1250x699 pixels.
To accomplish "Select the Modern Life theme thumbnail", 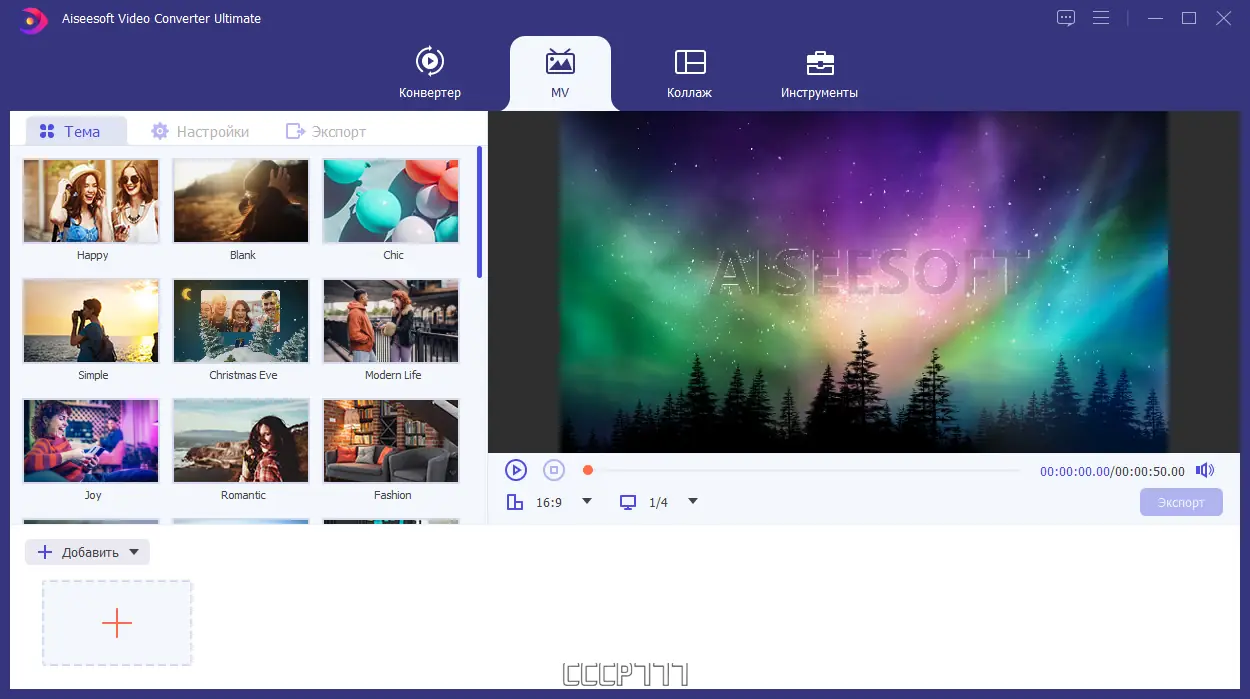I will [x=391, y=321].
